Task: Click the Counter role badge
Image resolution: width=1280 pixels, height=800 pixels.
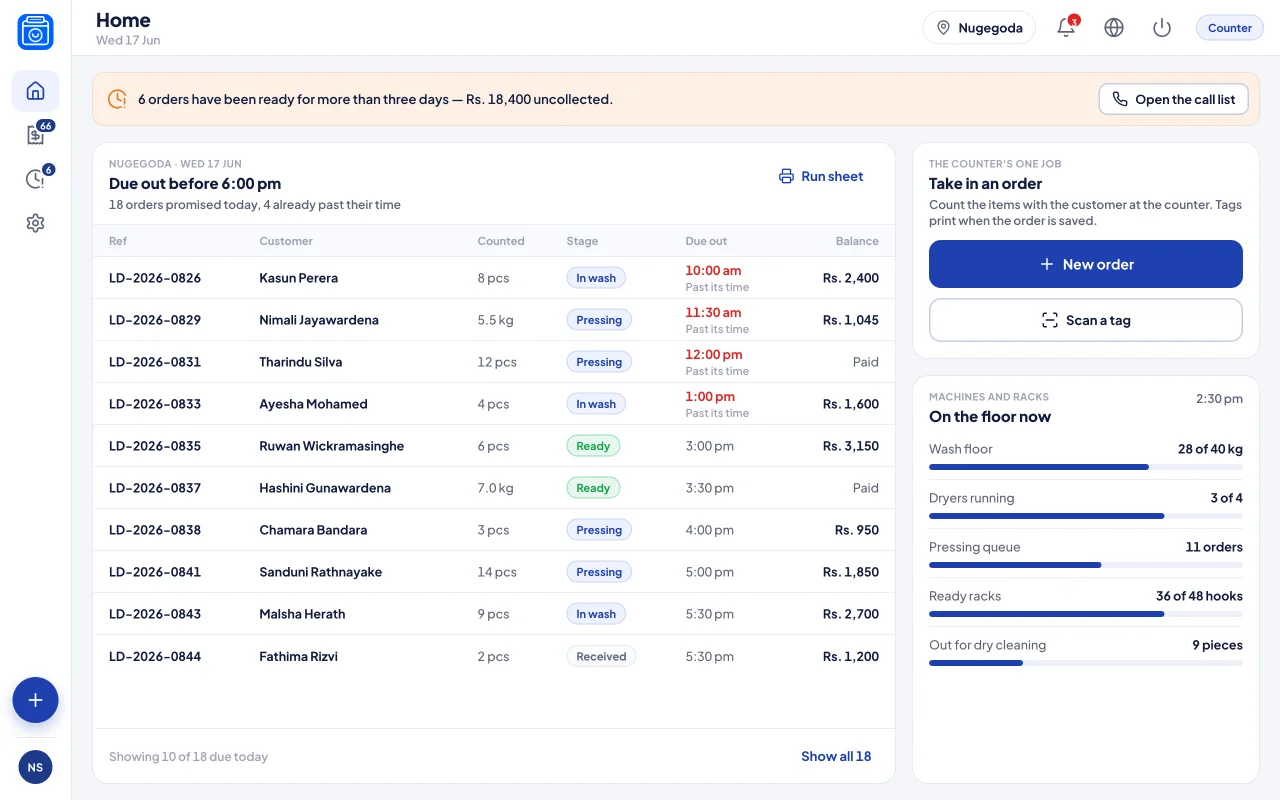Action: coord(1229,28)
